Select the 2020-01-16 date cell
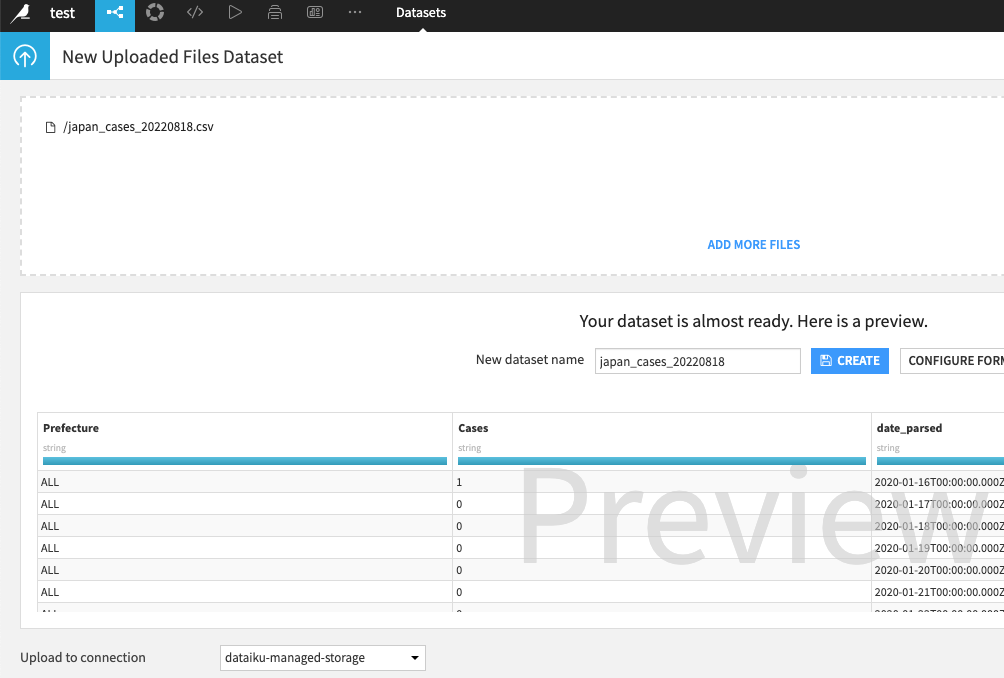The height and width of the screenshot is (678, 1004). (x=937, y=482)
